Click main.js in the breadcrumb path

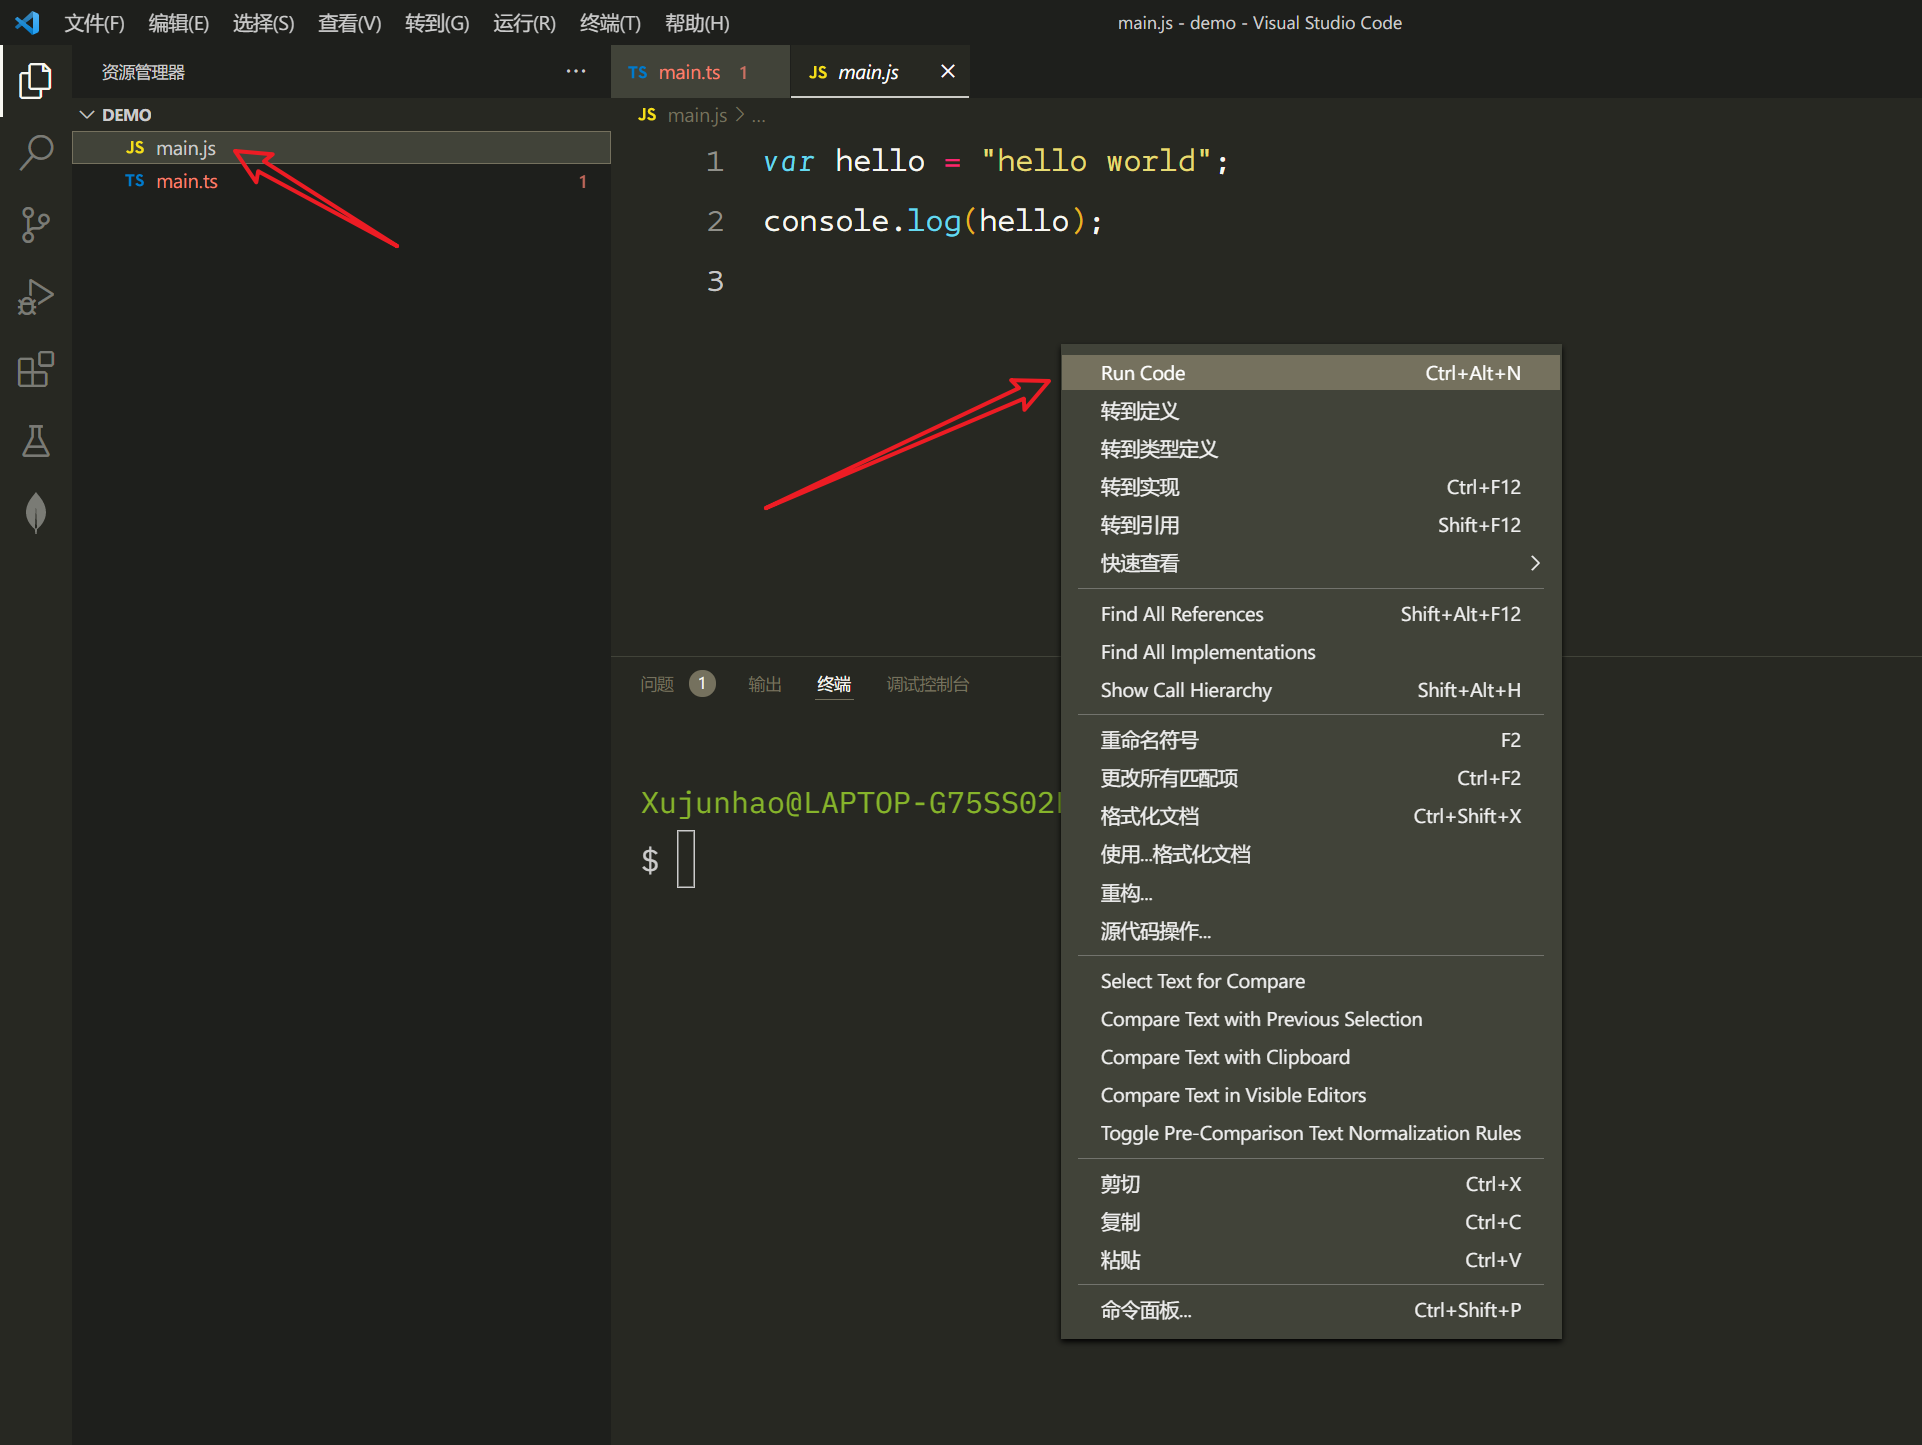pyautogui.click(x=697, y=115)
